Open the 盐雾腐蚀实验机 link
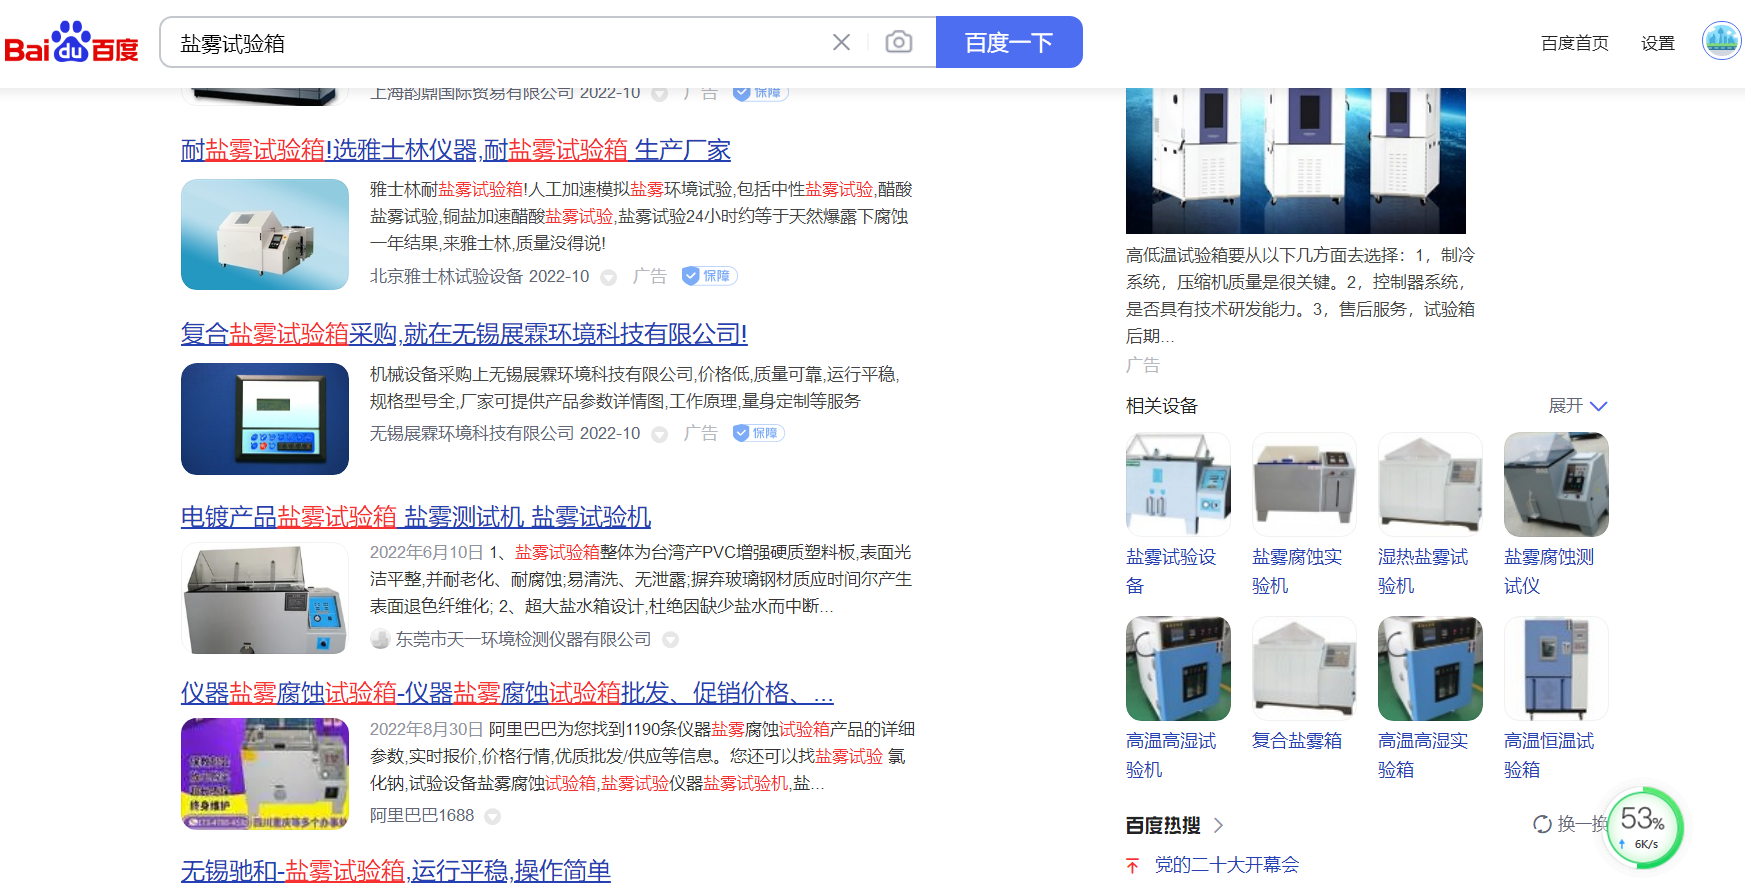 pyautogui.click(x=1297, y=571)
